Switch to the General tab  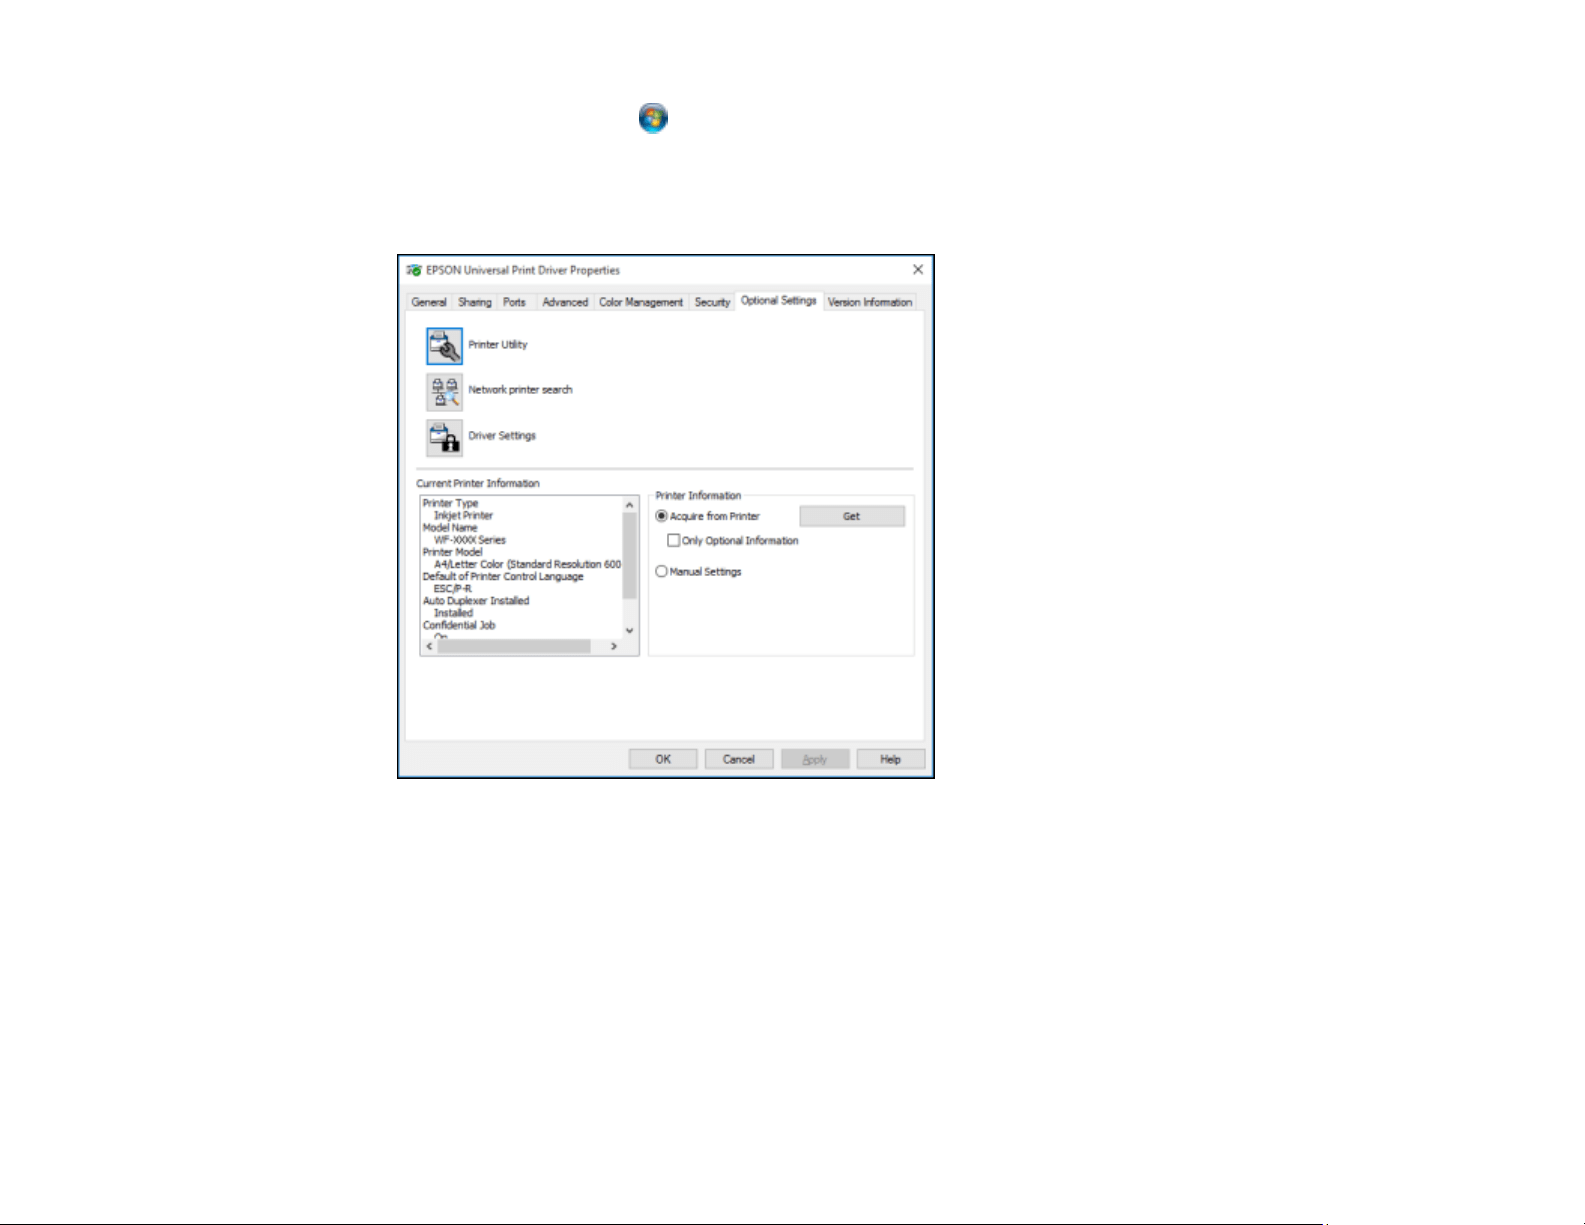tap(429, 302)
